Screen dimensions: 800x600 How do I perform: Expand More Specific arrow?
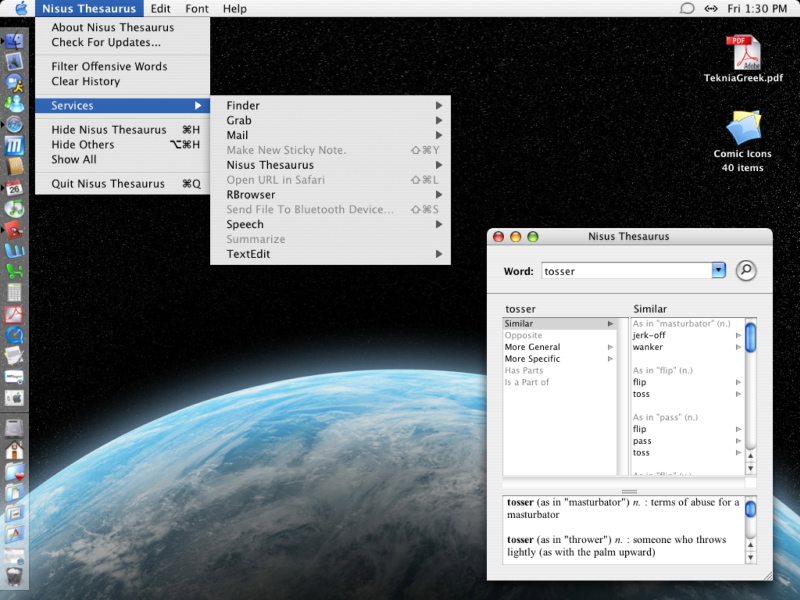[x=610, y=359]
